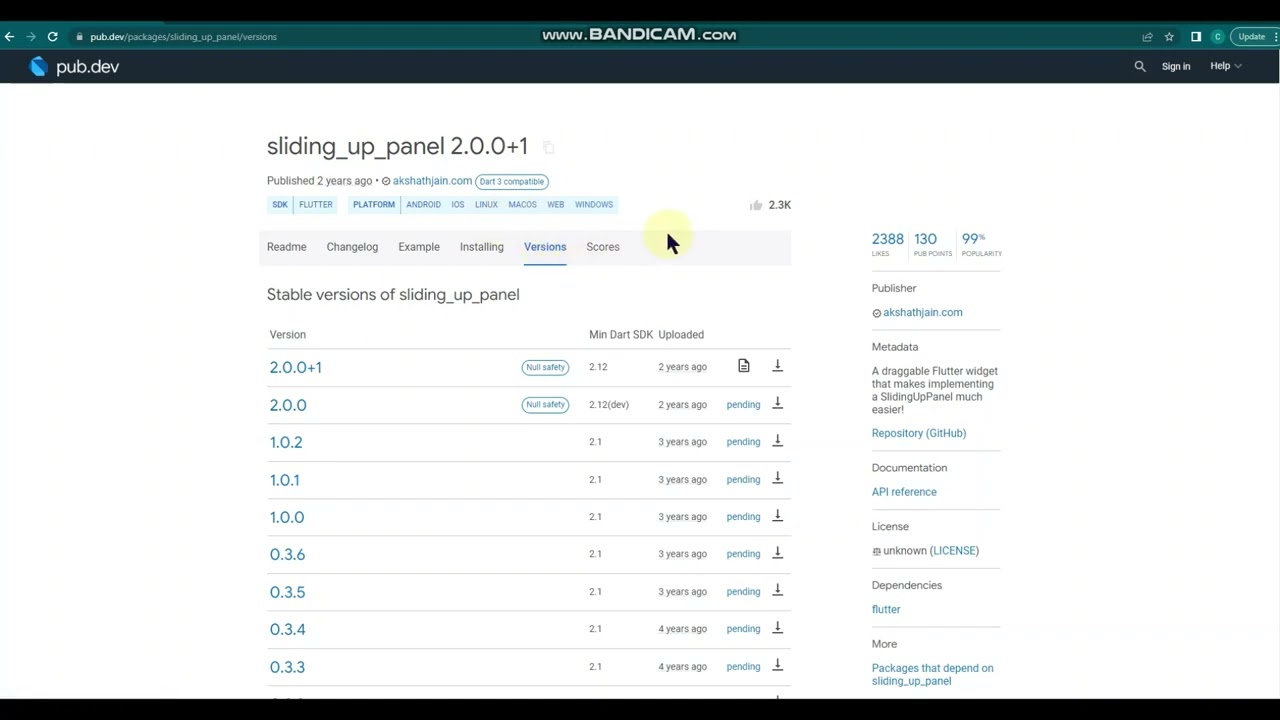Open browser three-dot menu

coord(1274,37)
